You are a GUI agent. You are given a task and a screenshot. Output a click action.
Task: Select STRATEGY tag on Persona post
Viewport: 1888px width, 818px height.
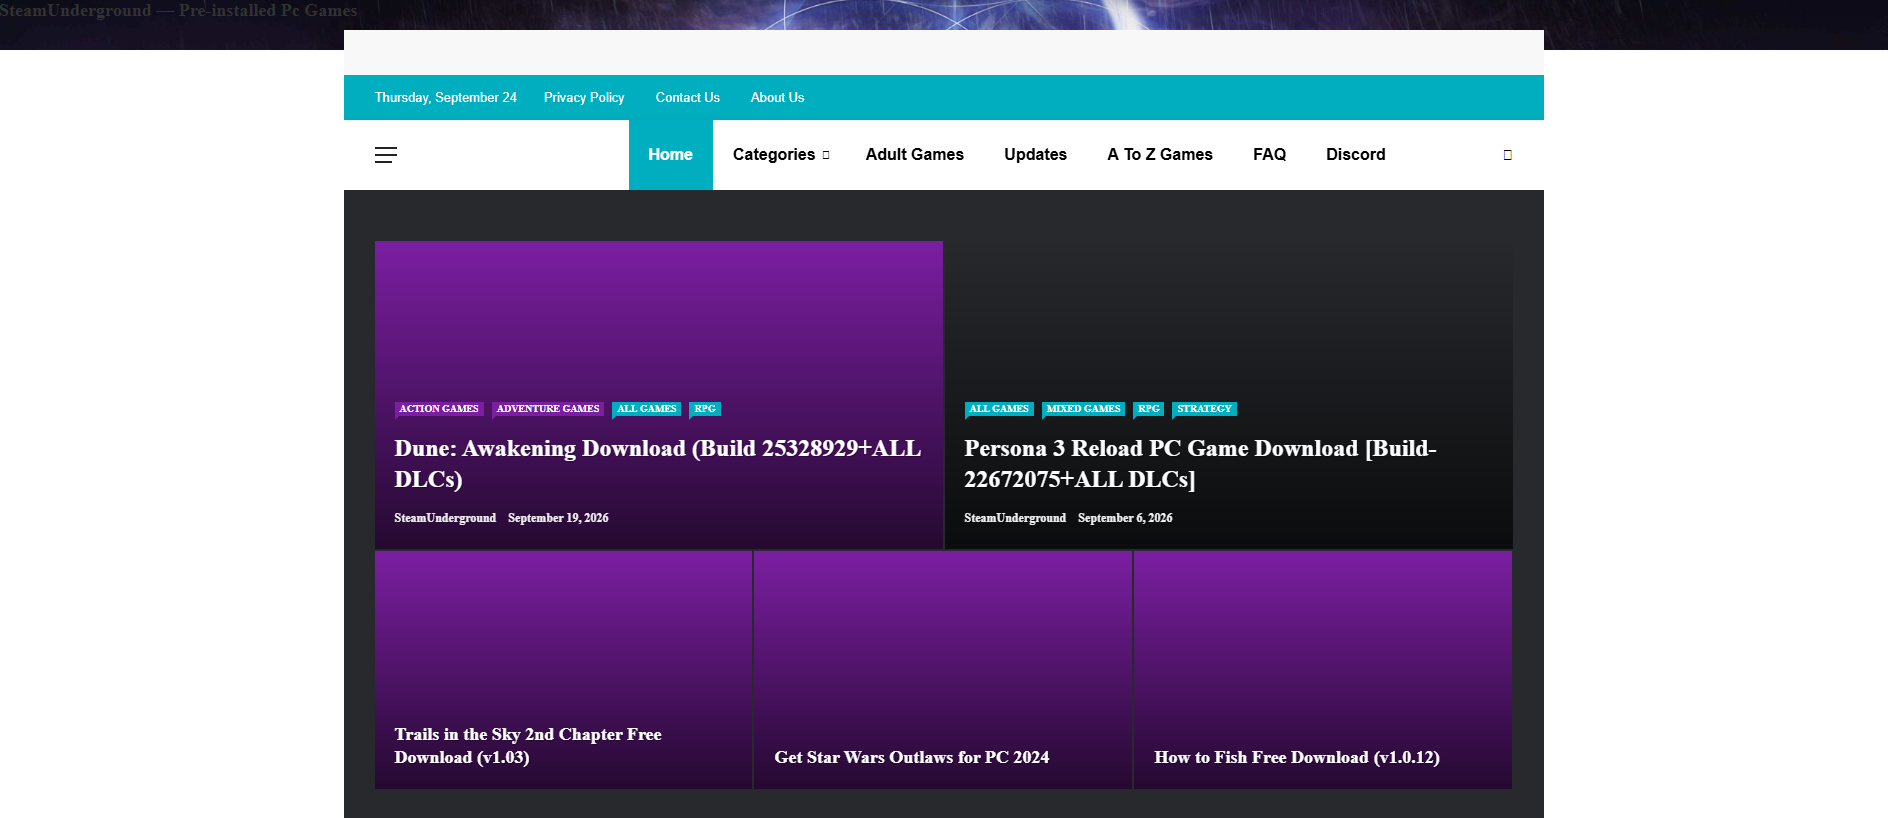1204,409
